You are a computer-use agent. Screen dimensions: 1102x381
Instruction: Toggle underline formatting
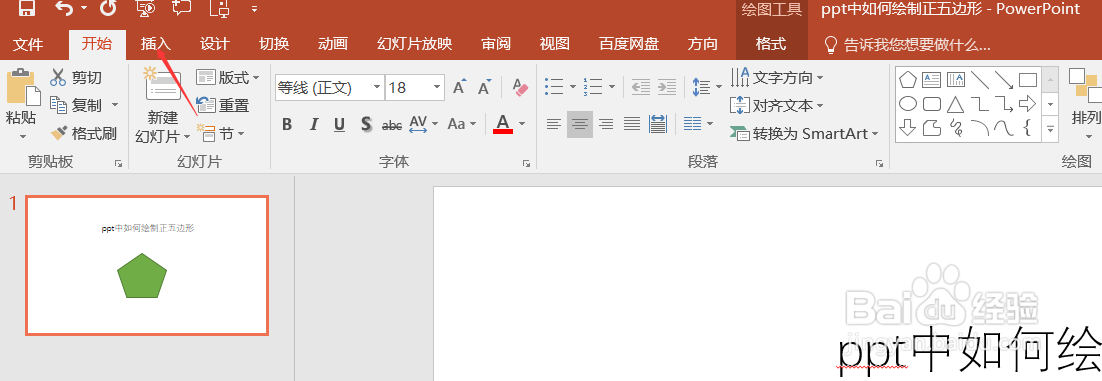[x=339, y=124]
